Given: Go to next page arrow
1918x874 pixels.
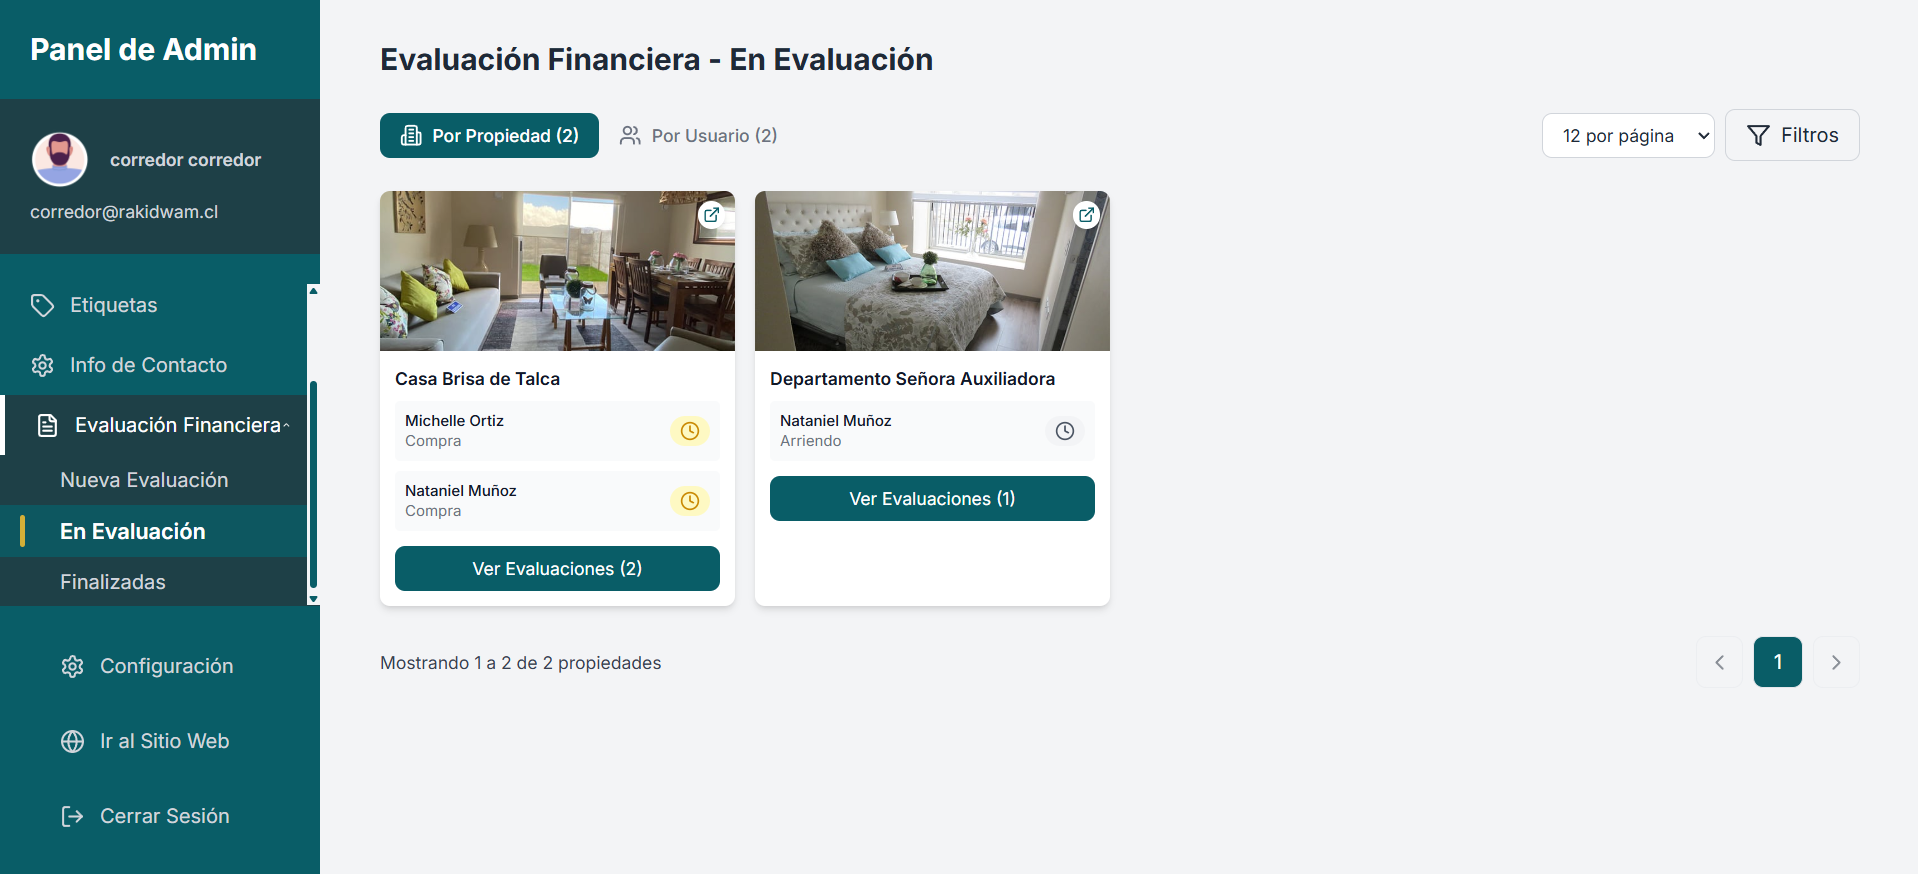Looking at the screenshot, I should click(x=1835, y=662).
